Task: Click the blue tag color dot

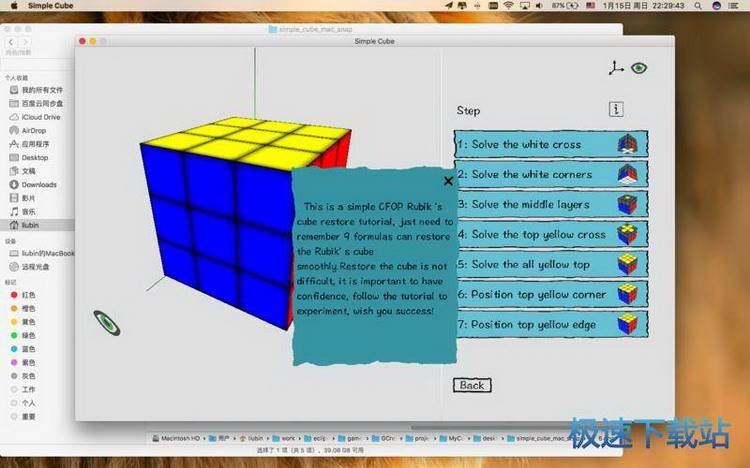Action: 13,349
